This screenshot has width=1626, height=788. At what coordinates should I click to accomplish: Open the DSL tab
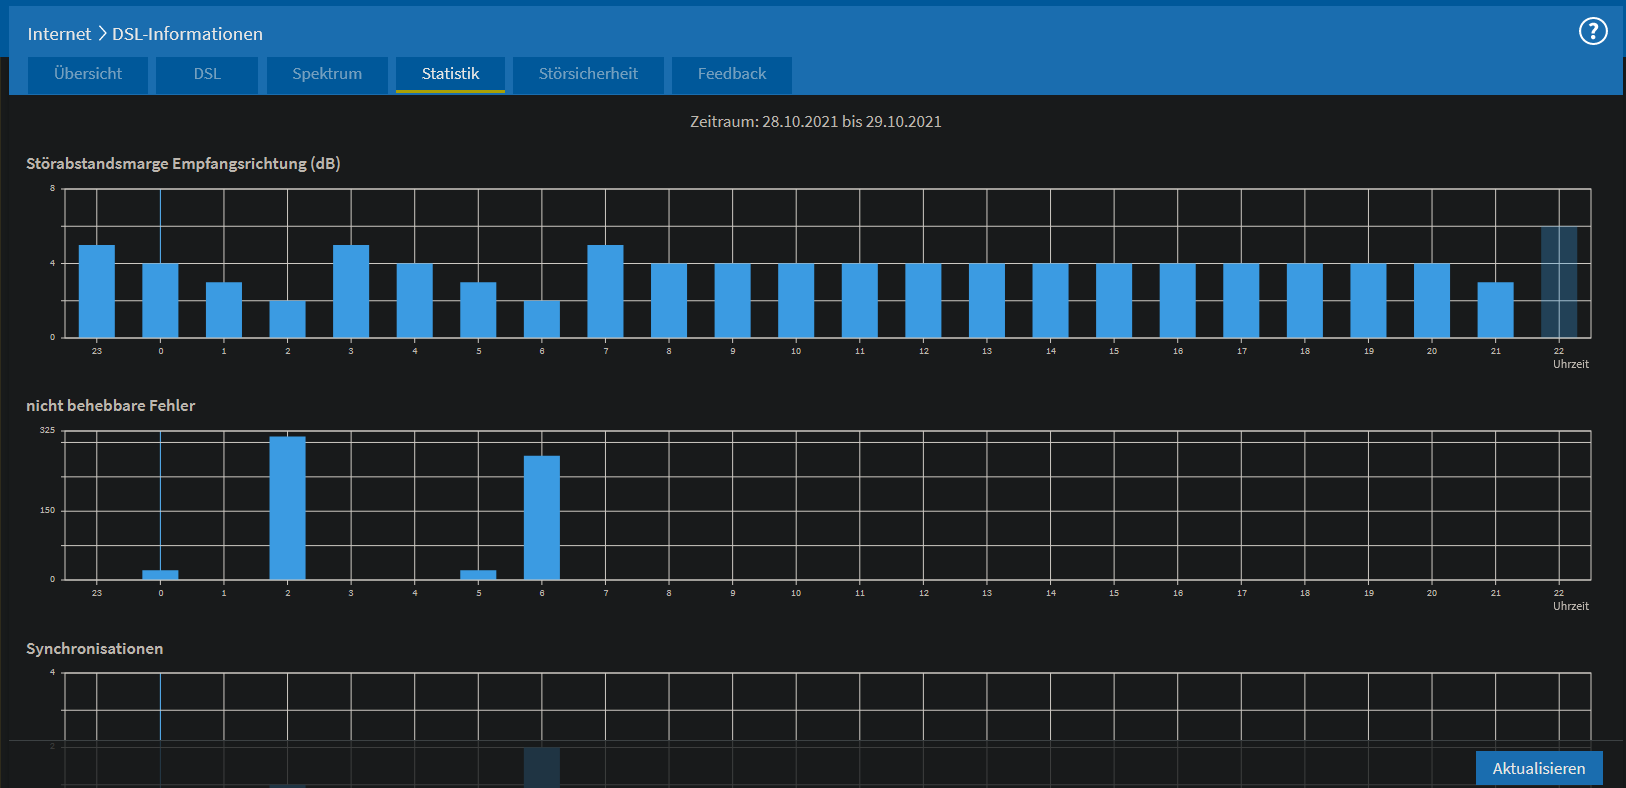point(207,74)
